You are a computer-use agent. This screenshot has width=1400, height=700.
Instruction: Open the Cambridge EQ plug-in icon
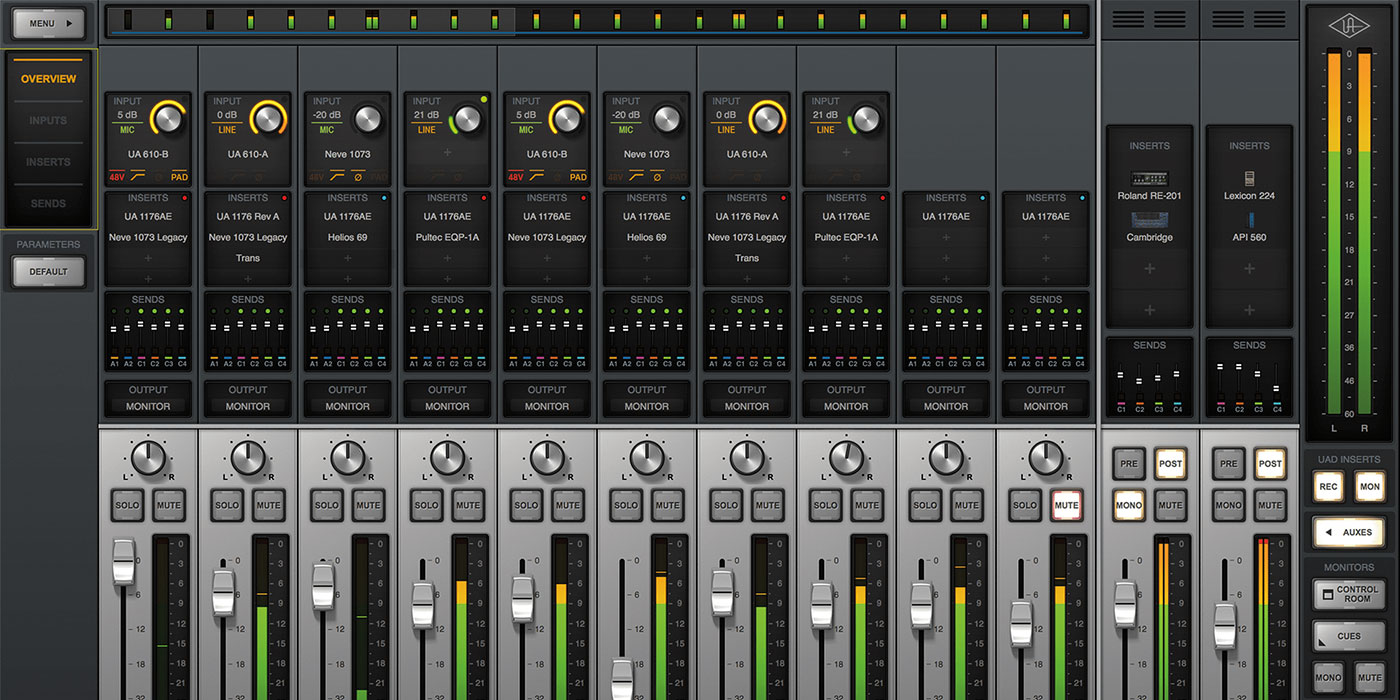(1149, 220)
